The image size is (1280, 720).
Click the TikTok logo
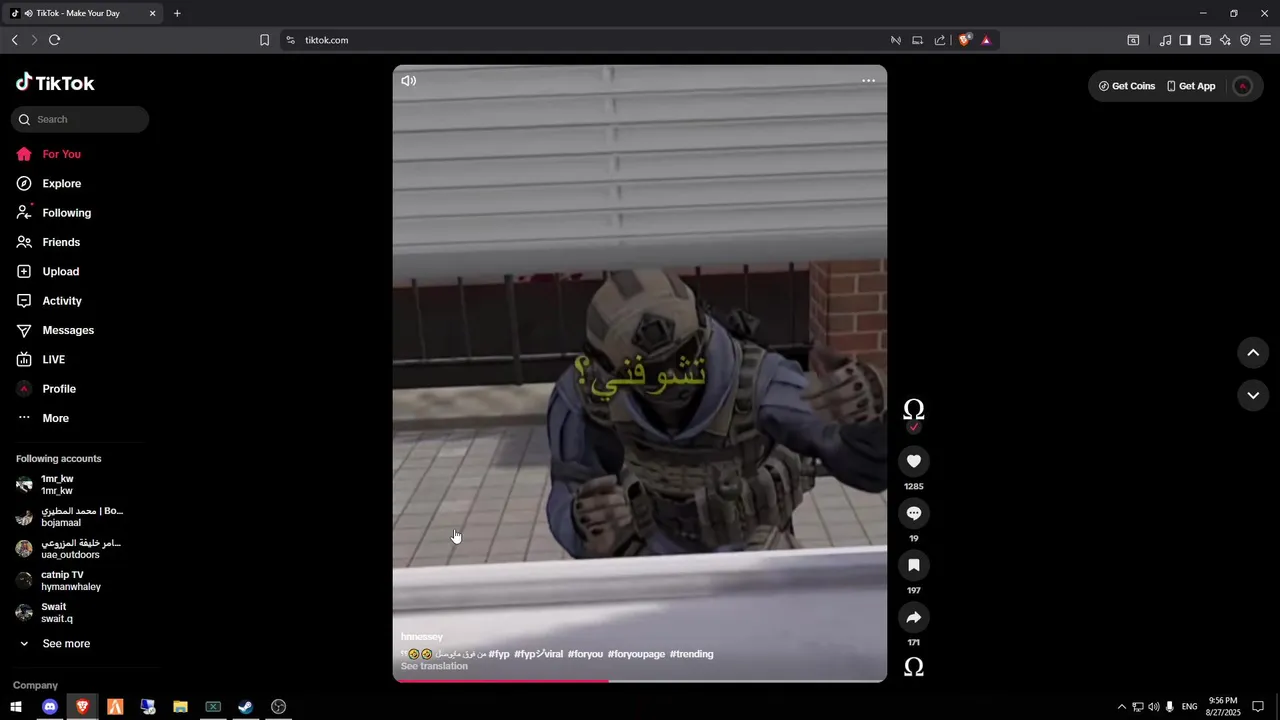click(55, 83)
